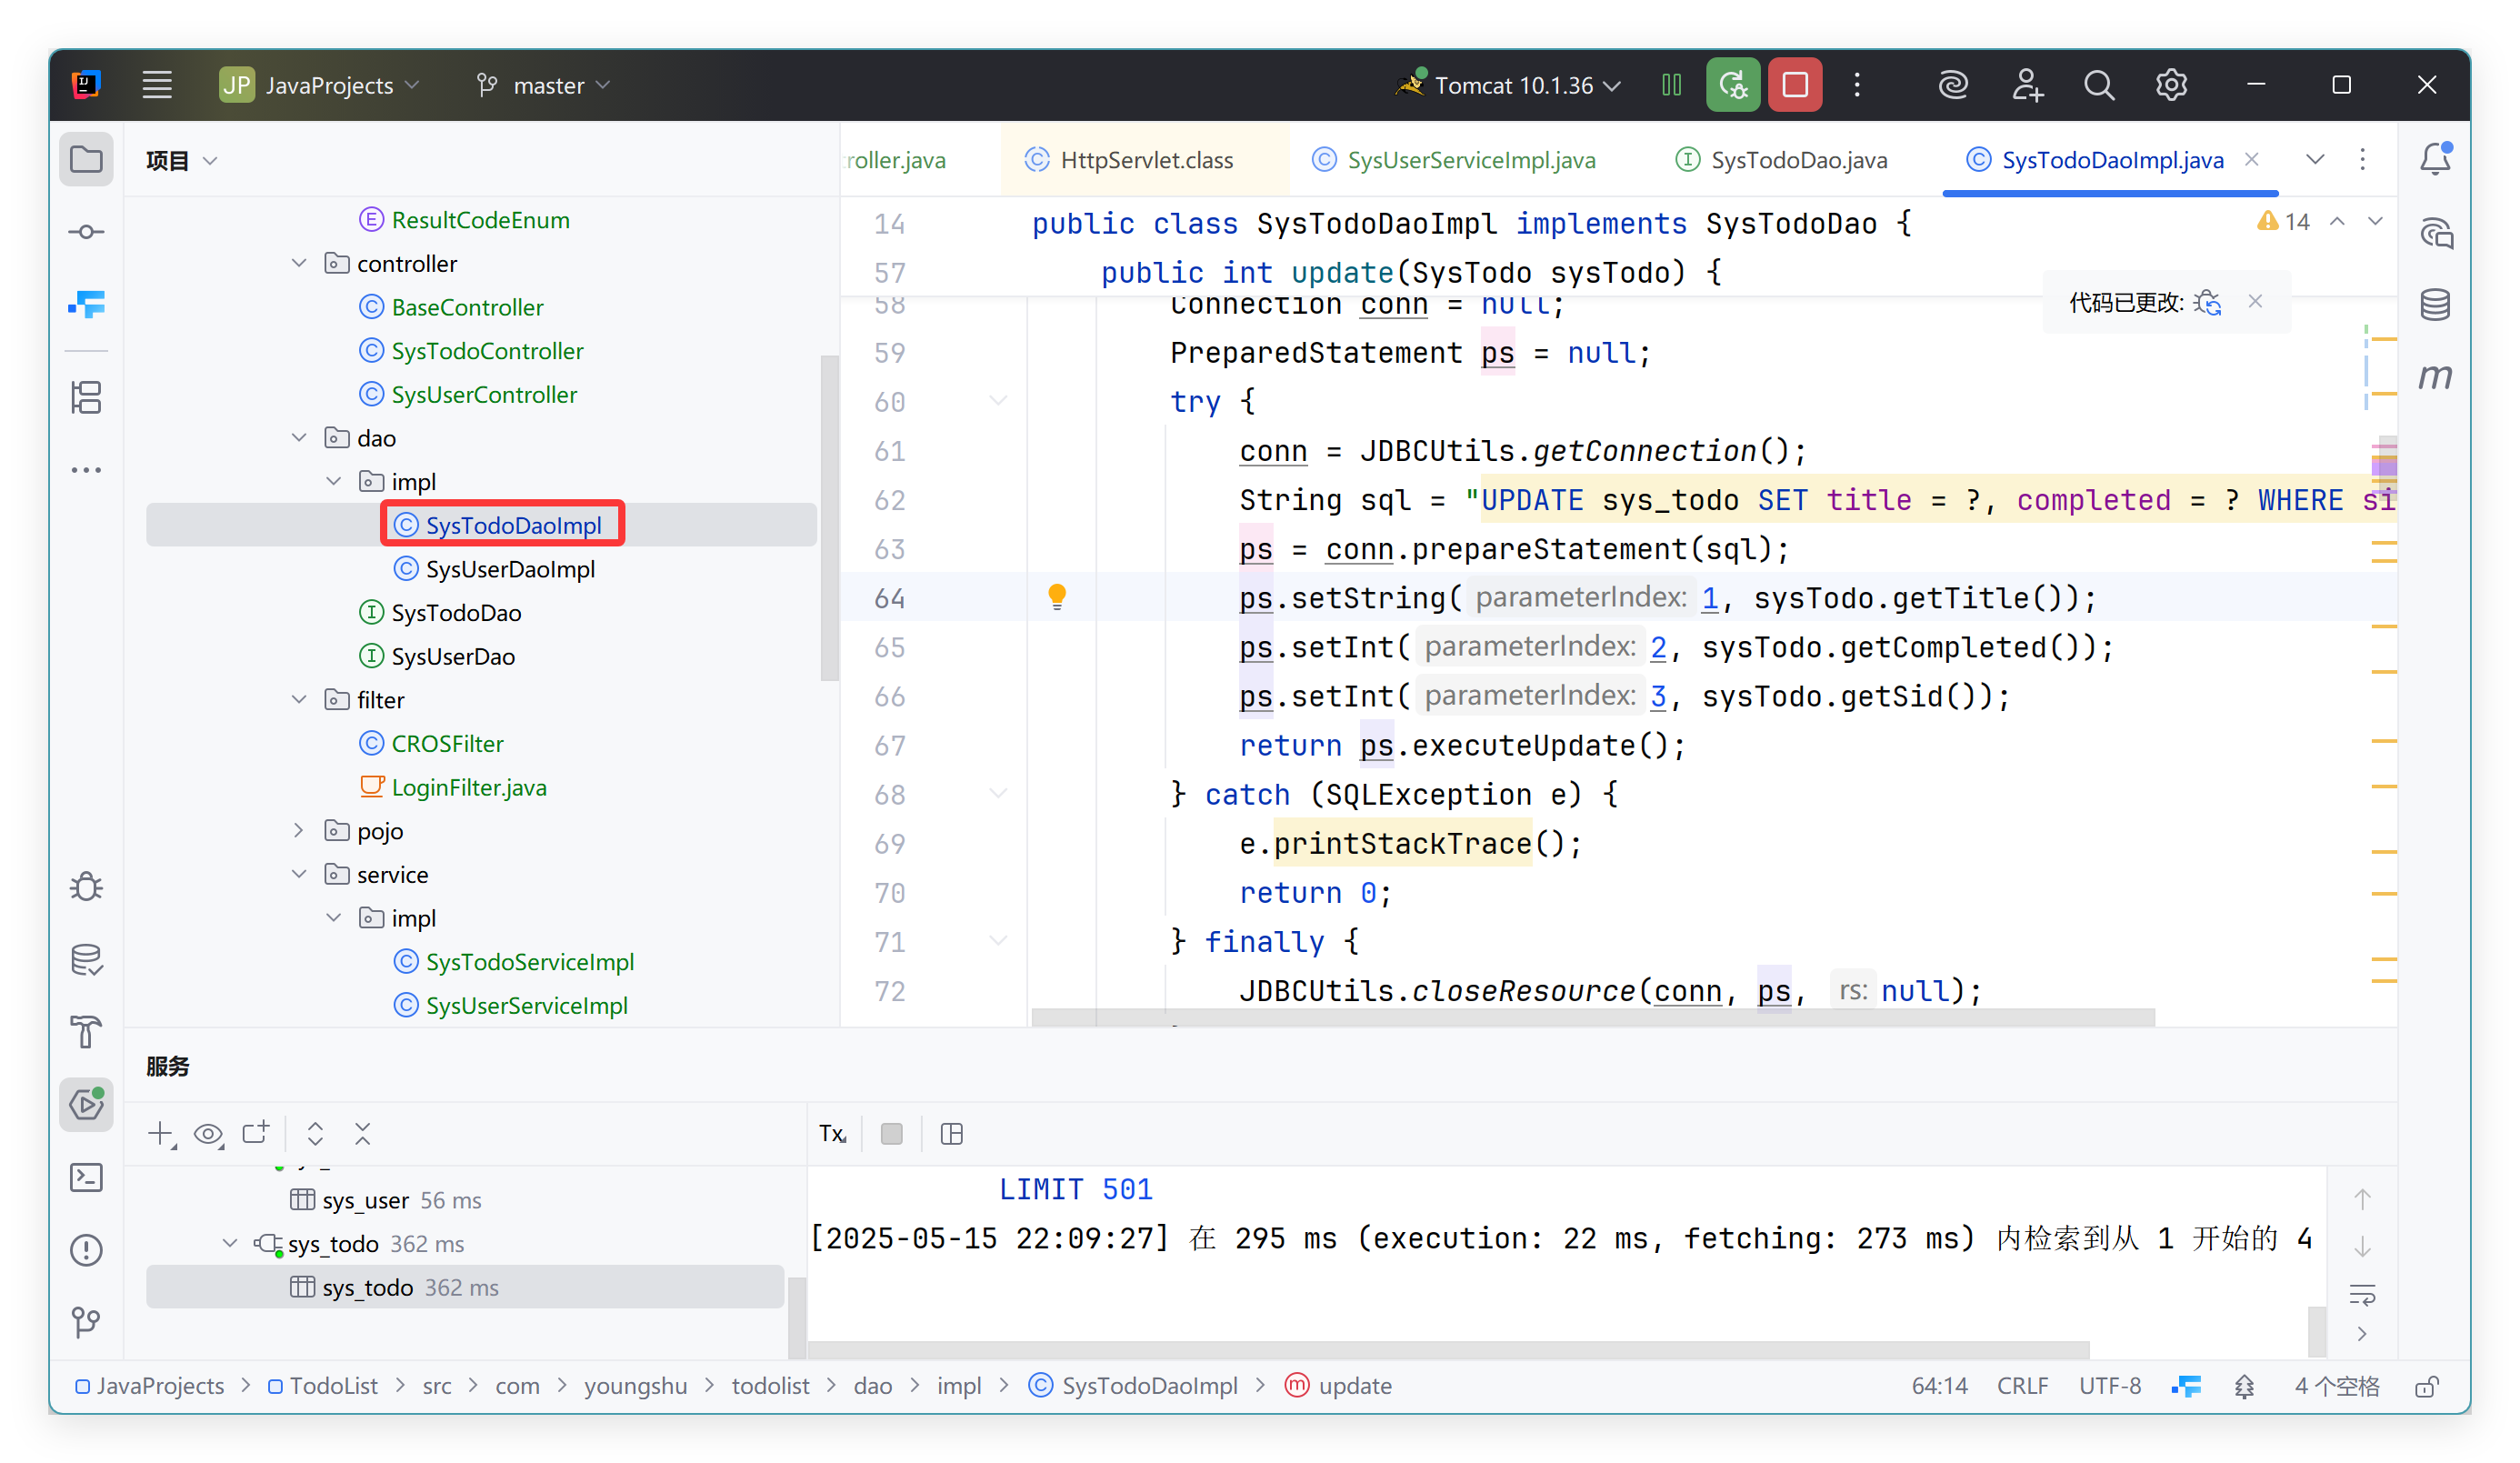The height and width of the screenshot is (1463, 2520).
Task: Open more run actions menu
Action: point(1857,85)
